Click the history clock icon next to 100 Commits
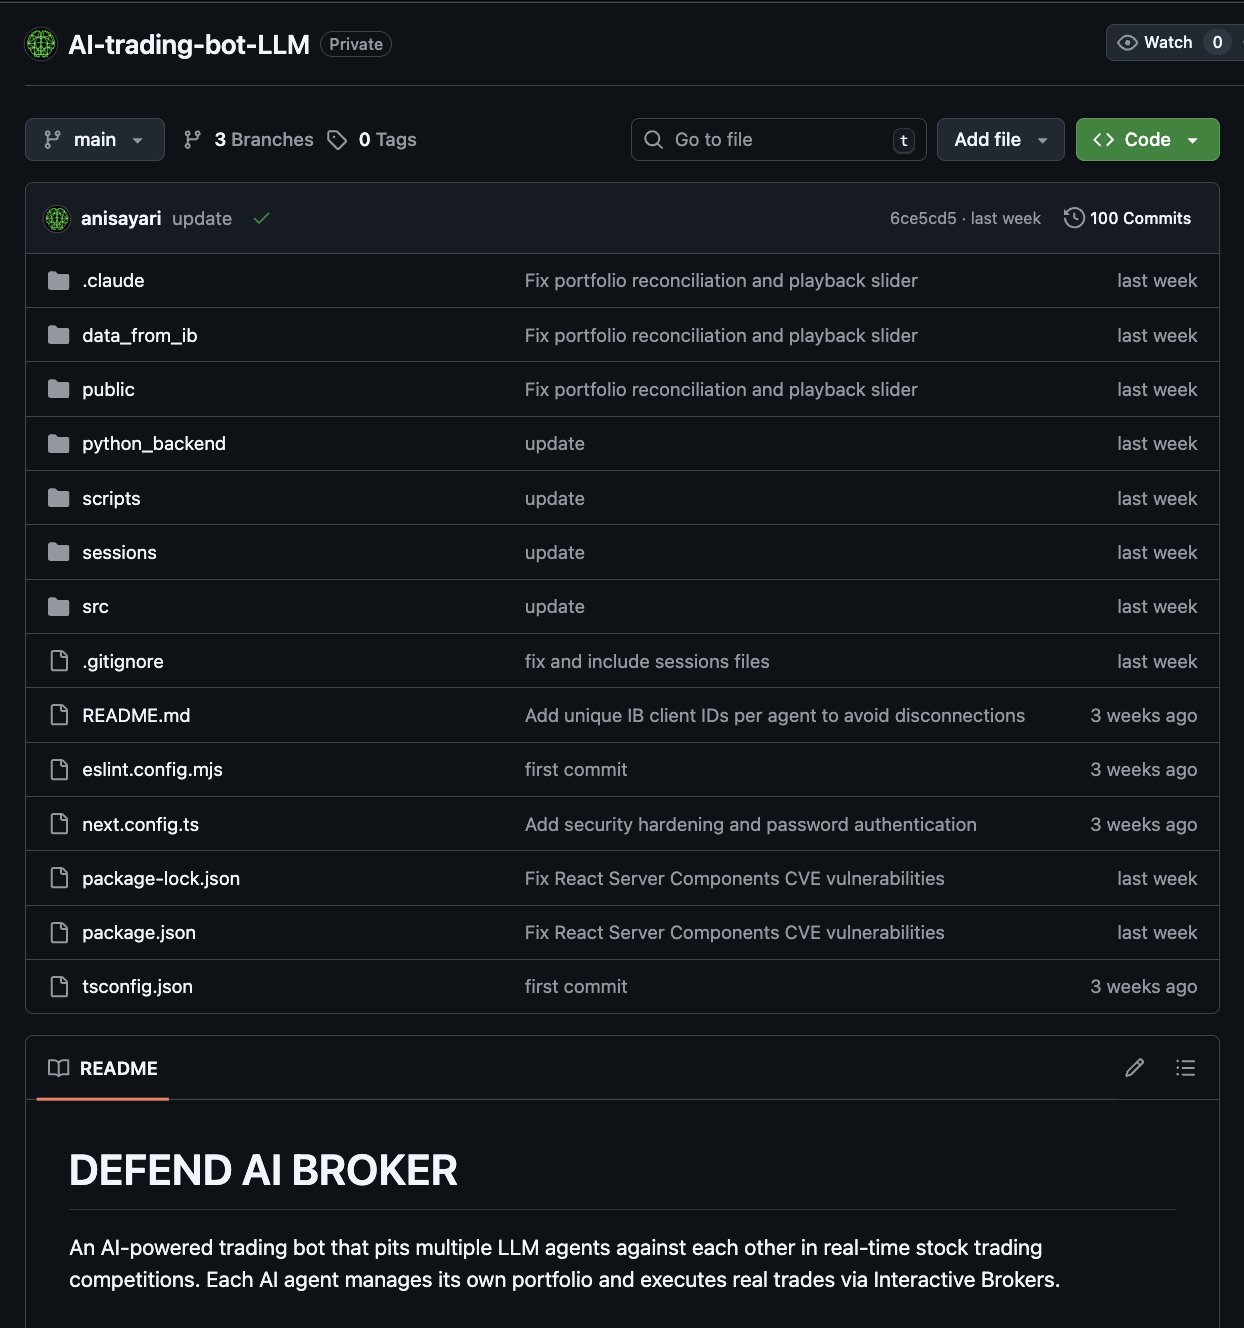Image resolution: width=1244 pixels, height=1328 pixels. tap(1074, 218)
